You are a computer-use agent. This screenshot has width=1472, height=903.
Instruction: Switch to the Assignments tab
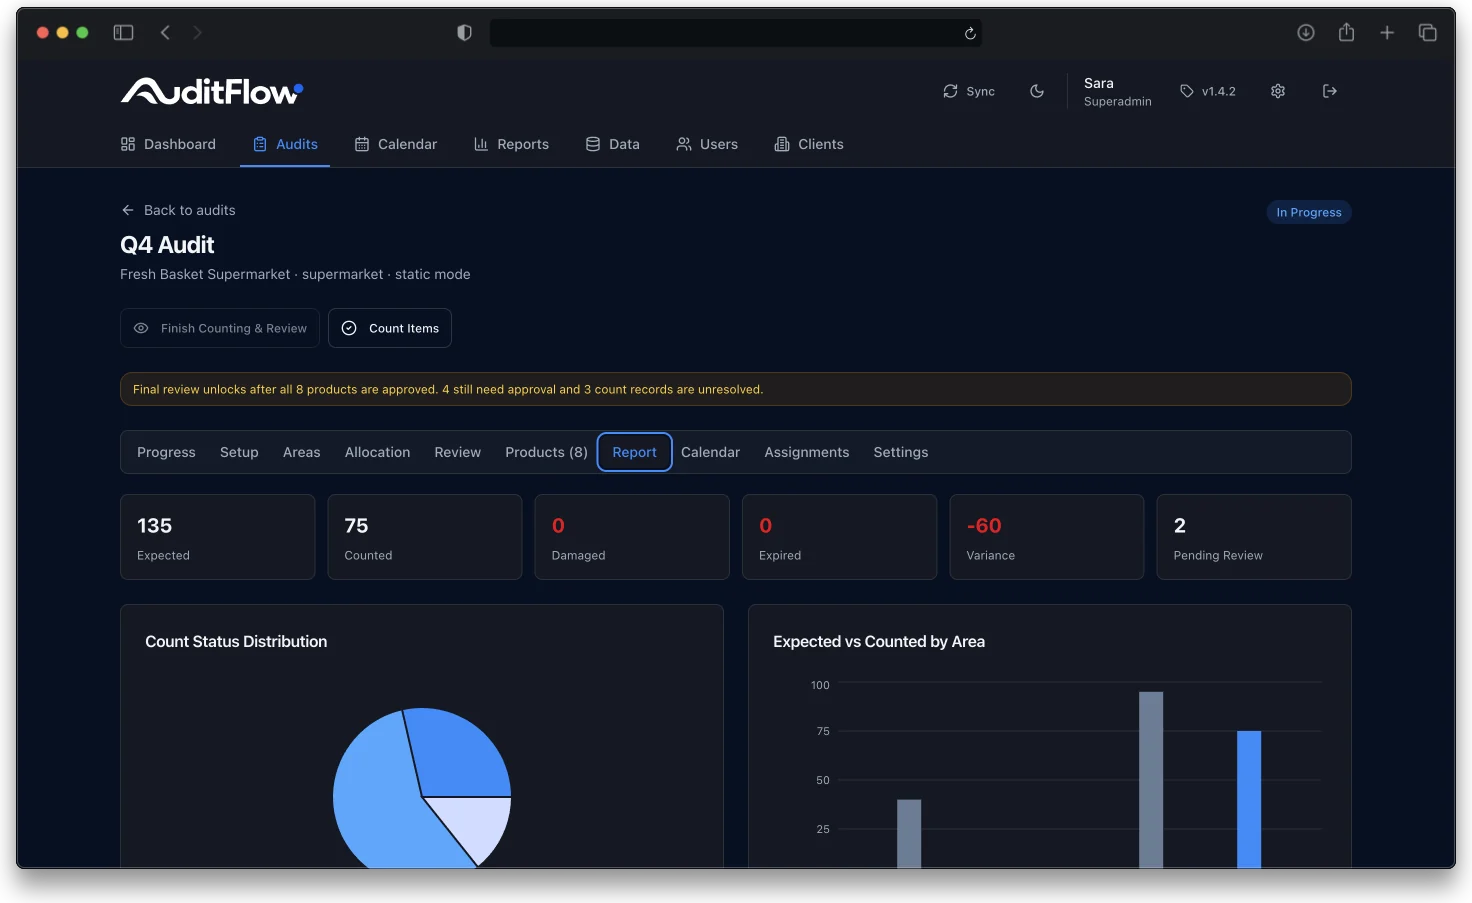pyautogui.click(x=806, y=452)
